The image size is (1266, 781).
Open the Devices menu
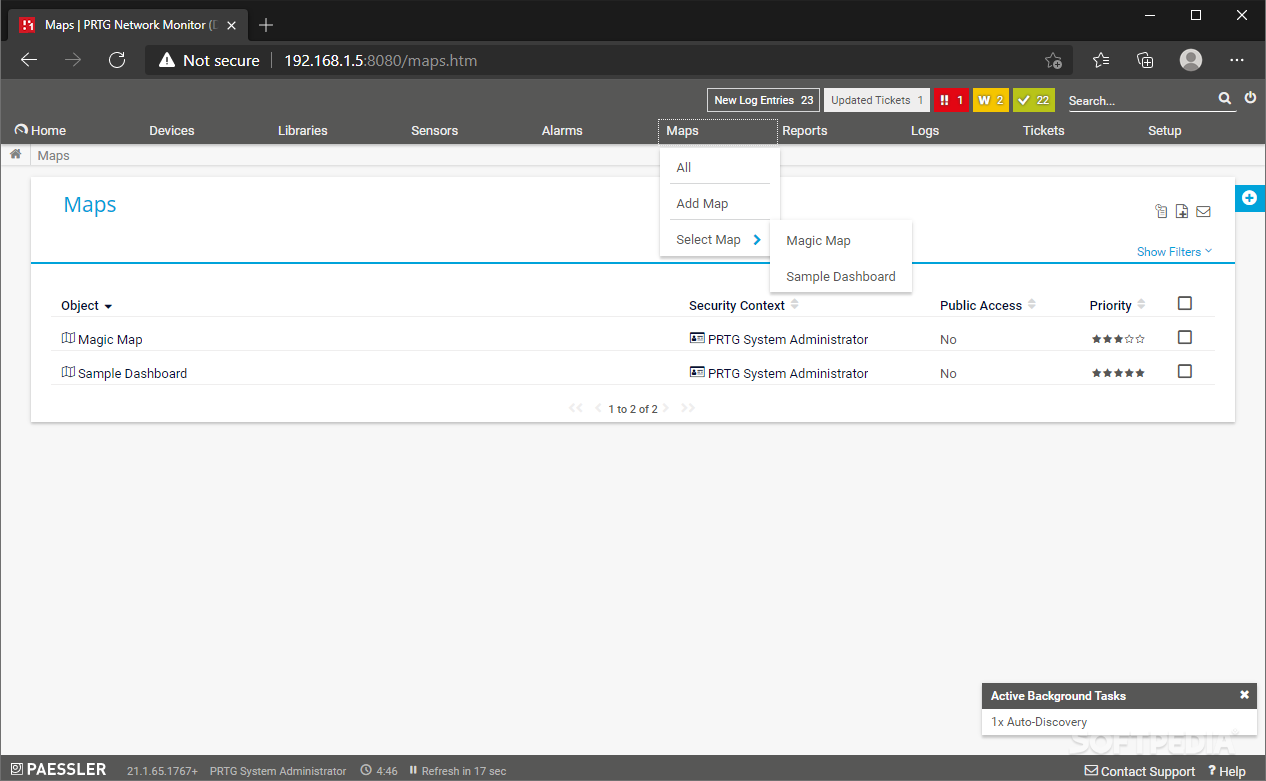click(172, 131)
